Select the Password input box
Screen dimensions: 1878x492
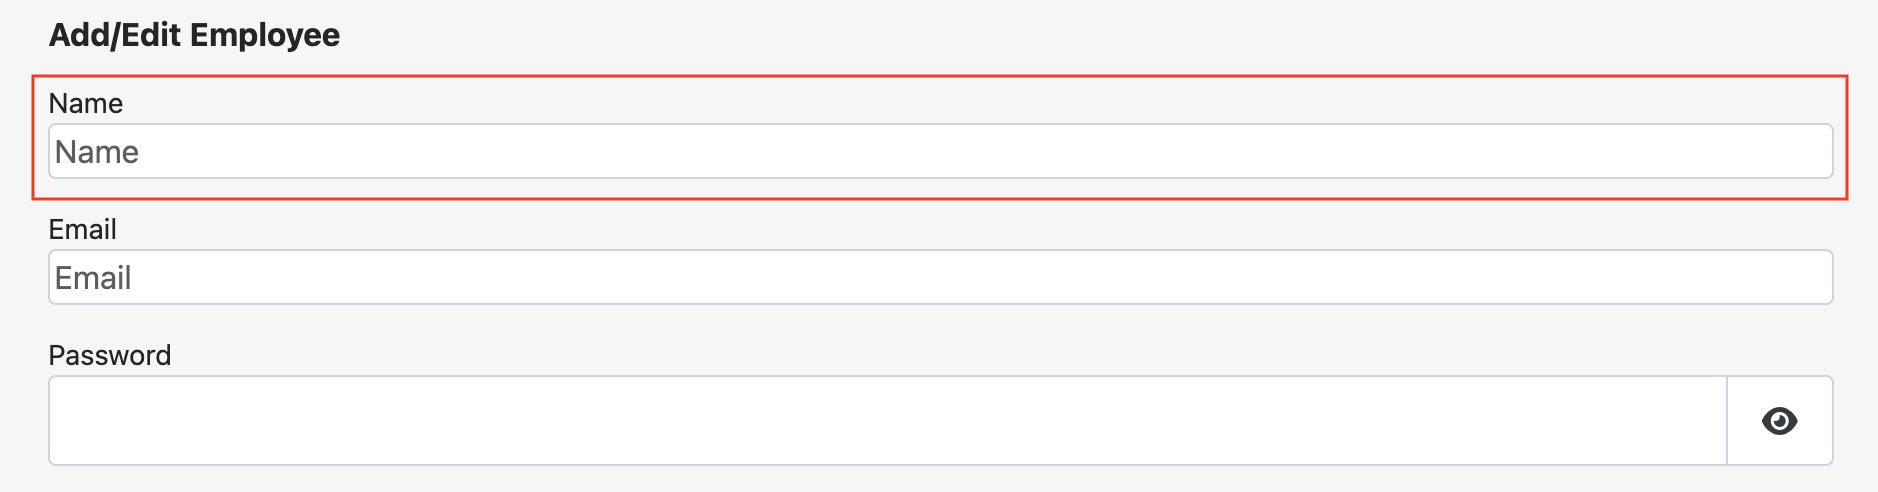click(887, 421)
